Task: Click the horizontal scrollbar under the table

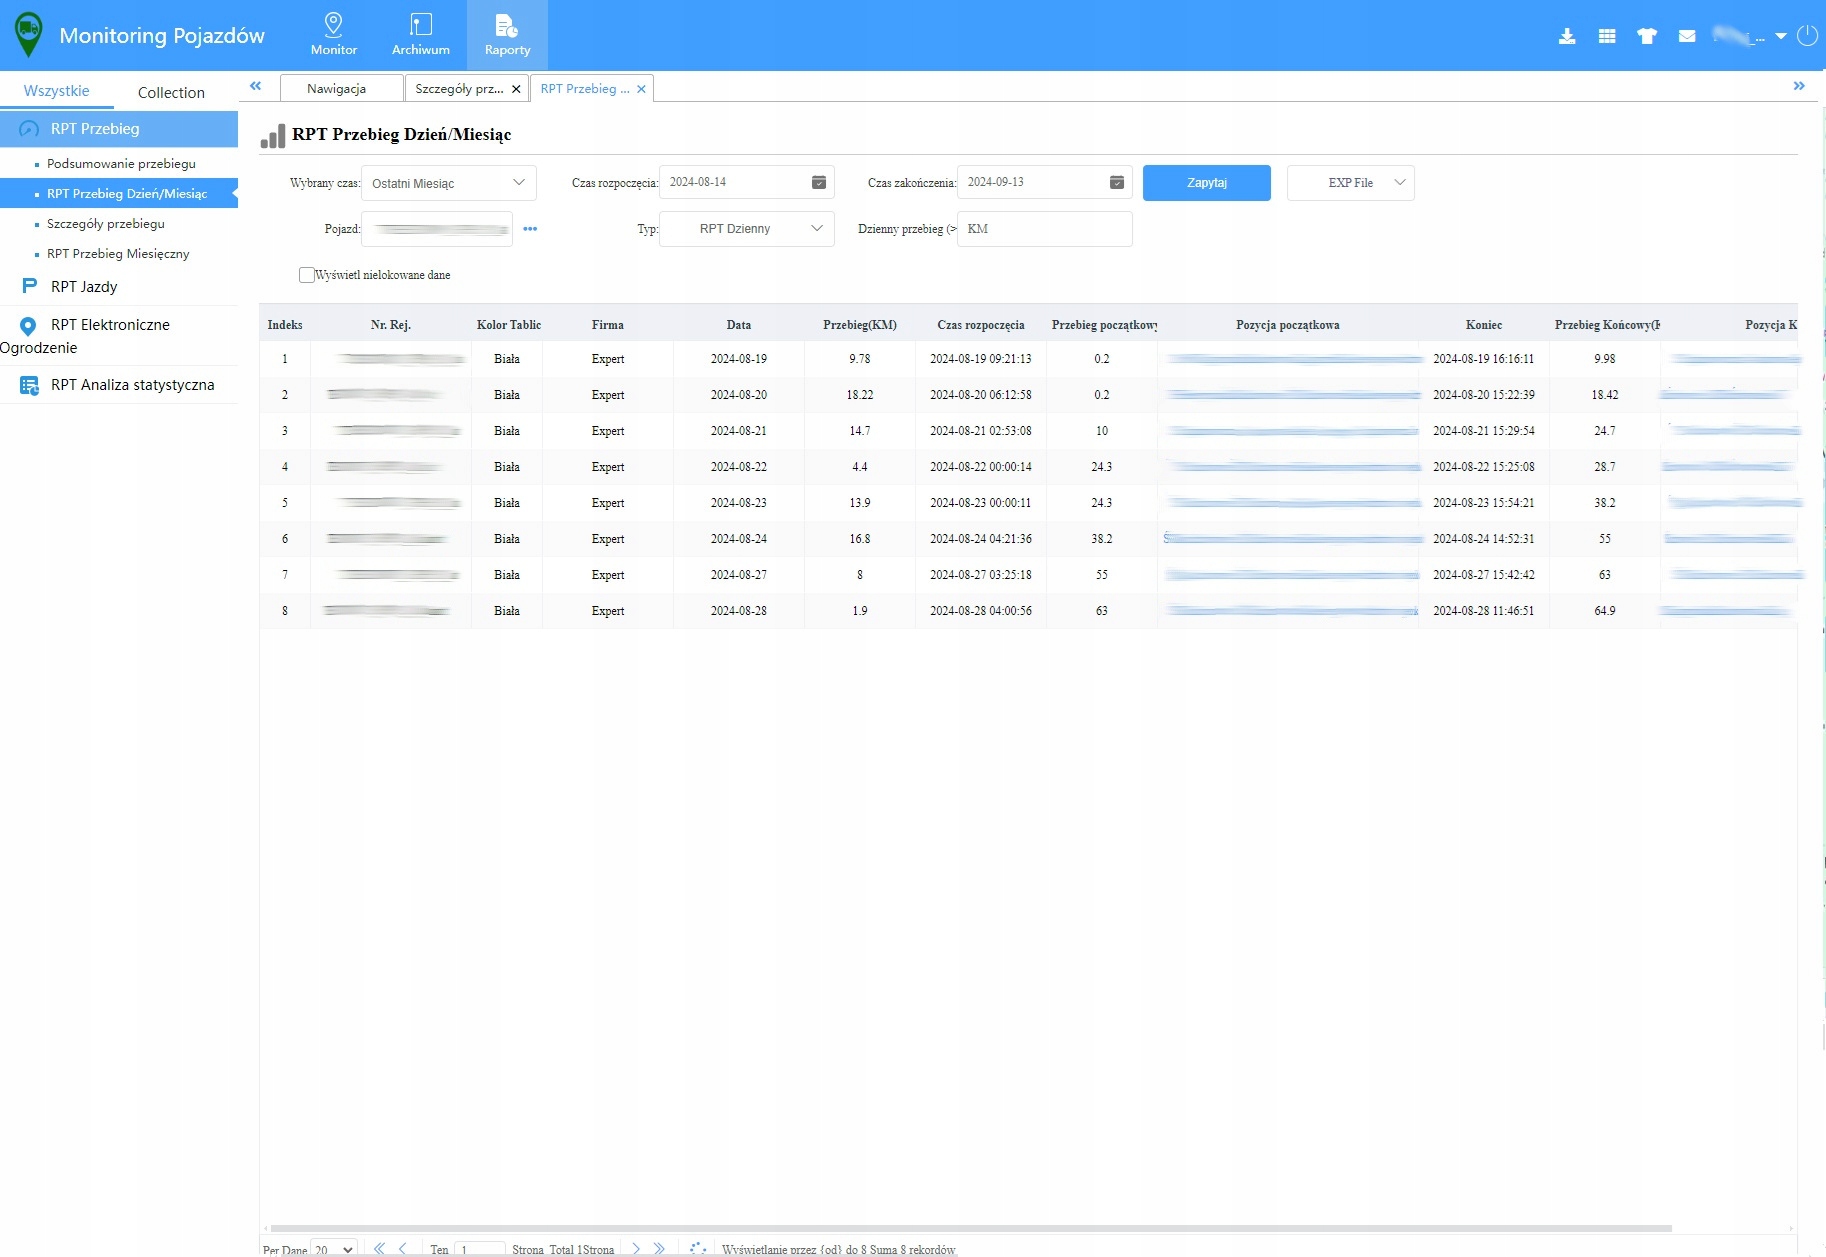Action: click(971, 1228)
